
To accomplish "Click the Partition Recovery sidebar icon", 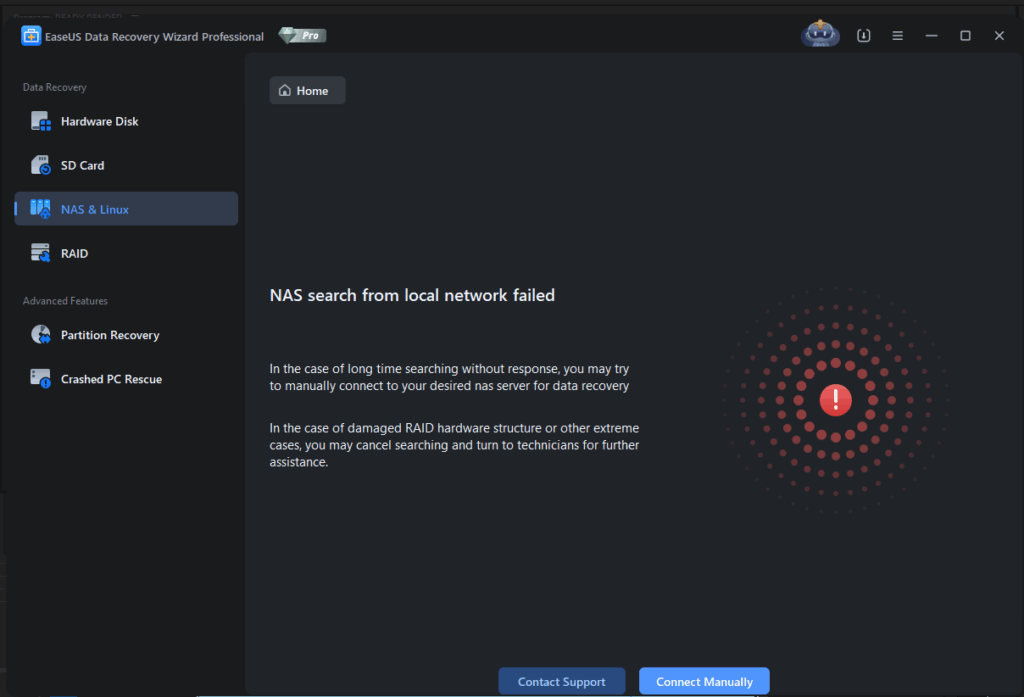I will [40, 334].
